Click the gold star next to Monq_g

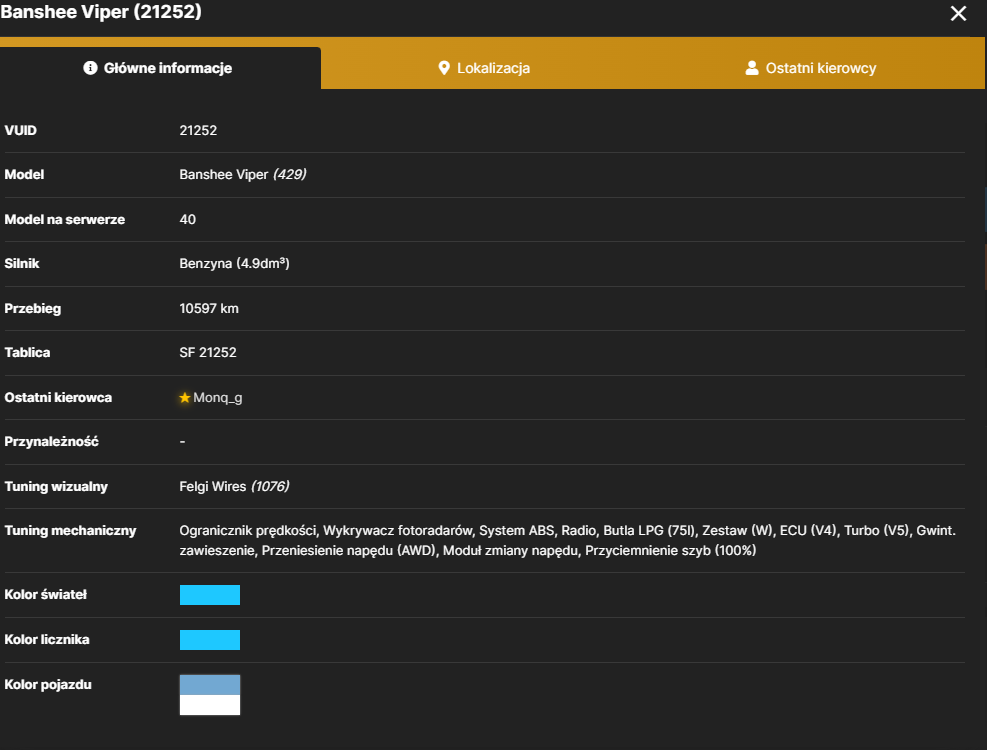(184, 397)
